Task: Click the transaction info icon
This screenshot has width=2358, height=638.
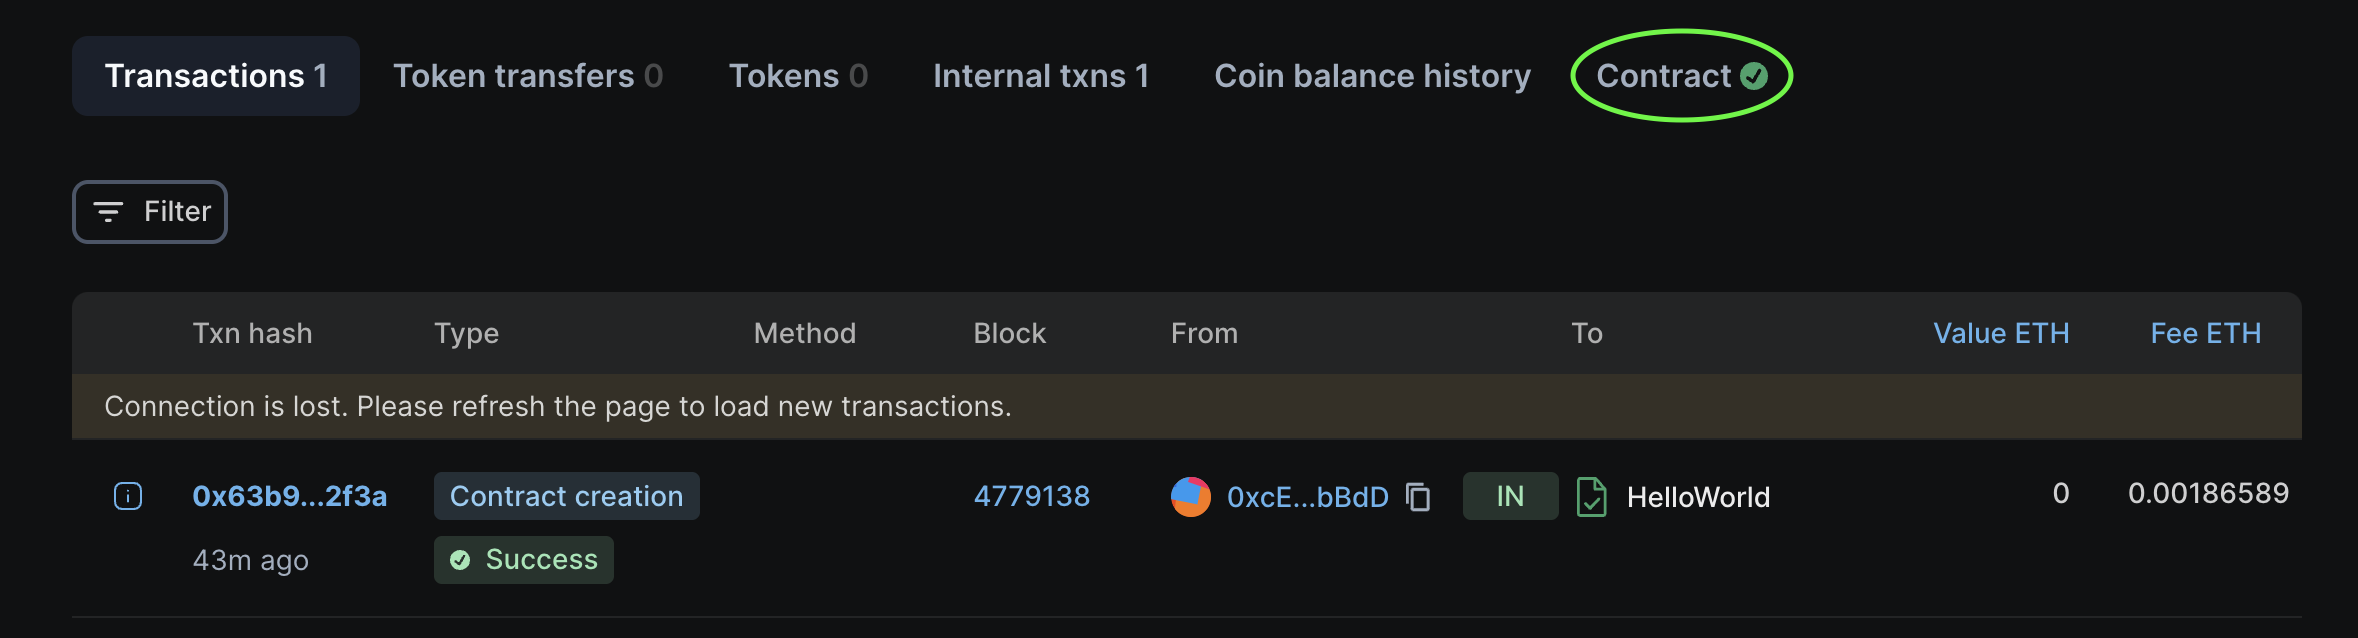Action: coord(128,496)
